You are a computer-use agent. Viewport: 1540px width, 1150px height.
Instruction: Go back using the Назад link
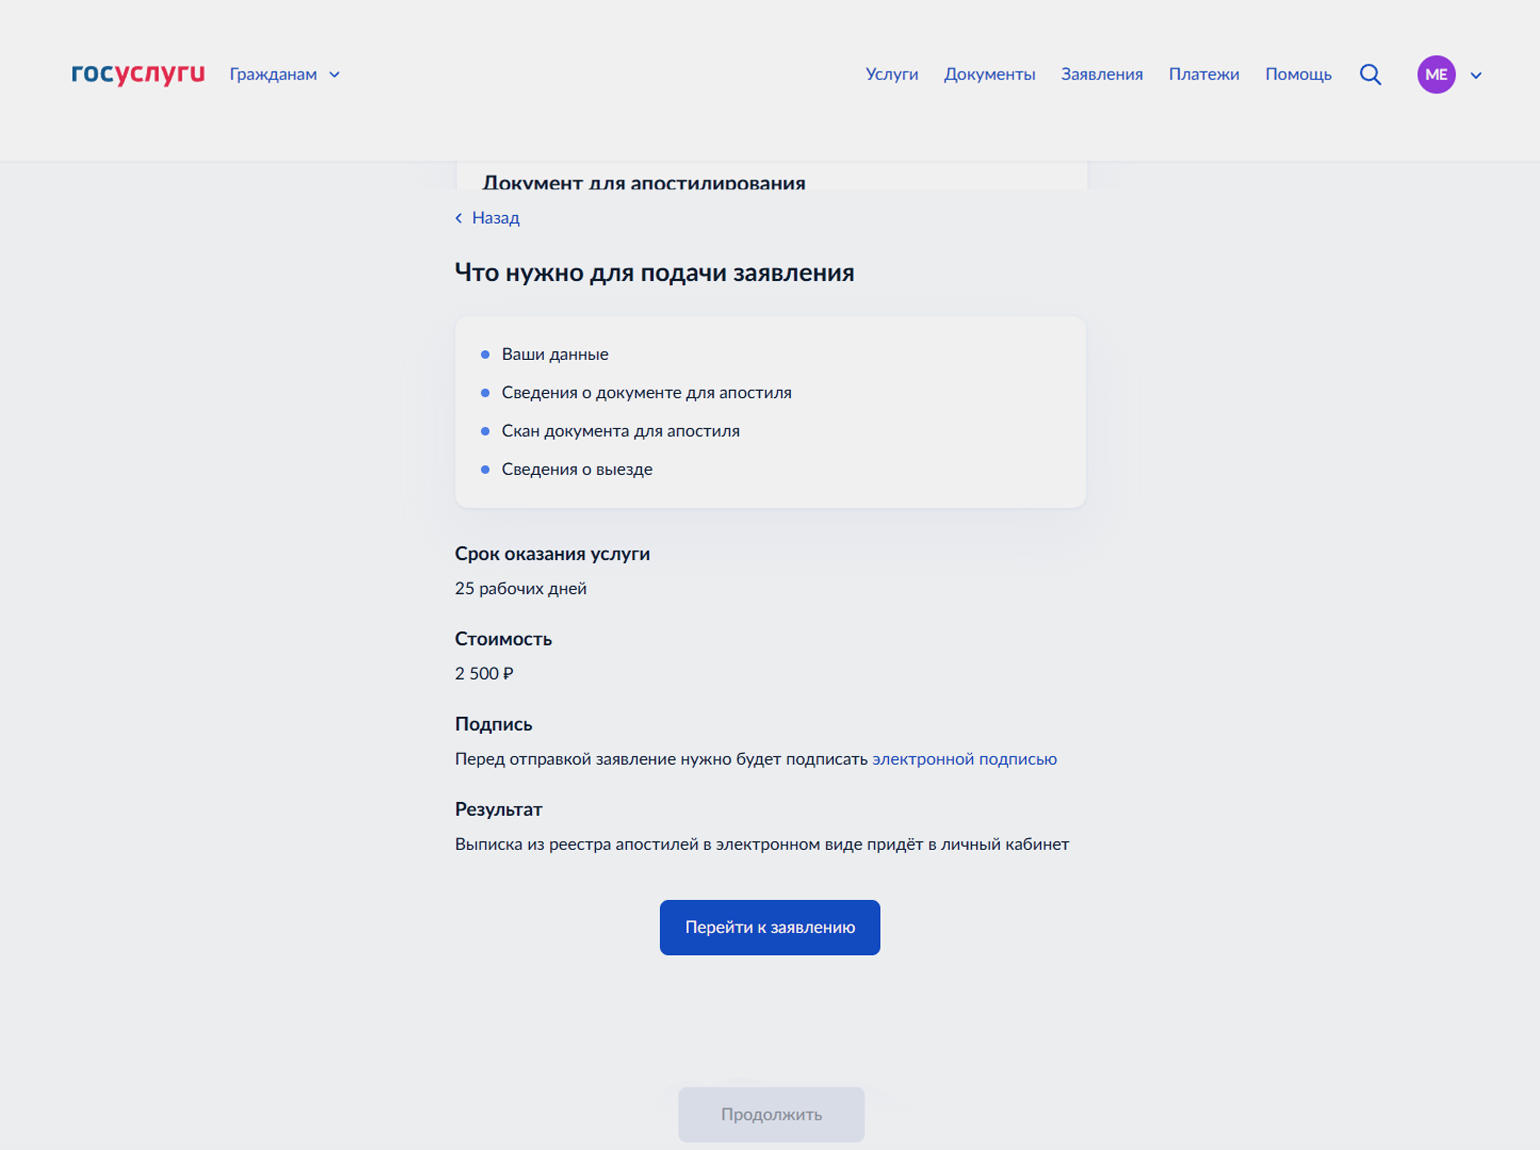pos(495,218)
